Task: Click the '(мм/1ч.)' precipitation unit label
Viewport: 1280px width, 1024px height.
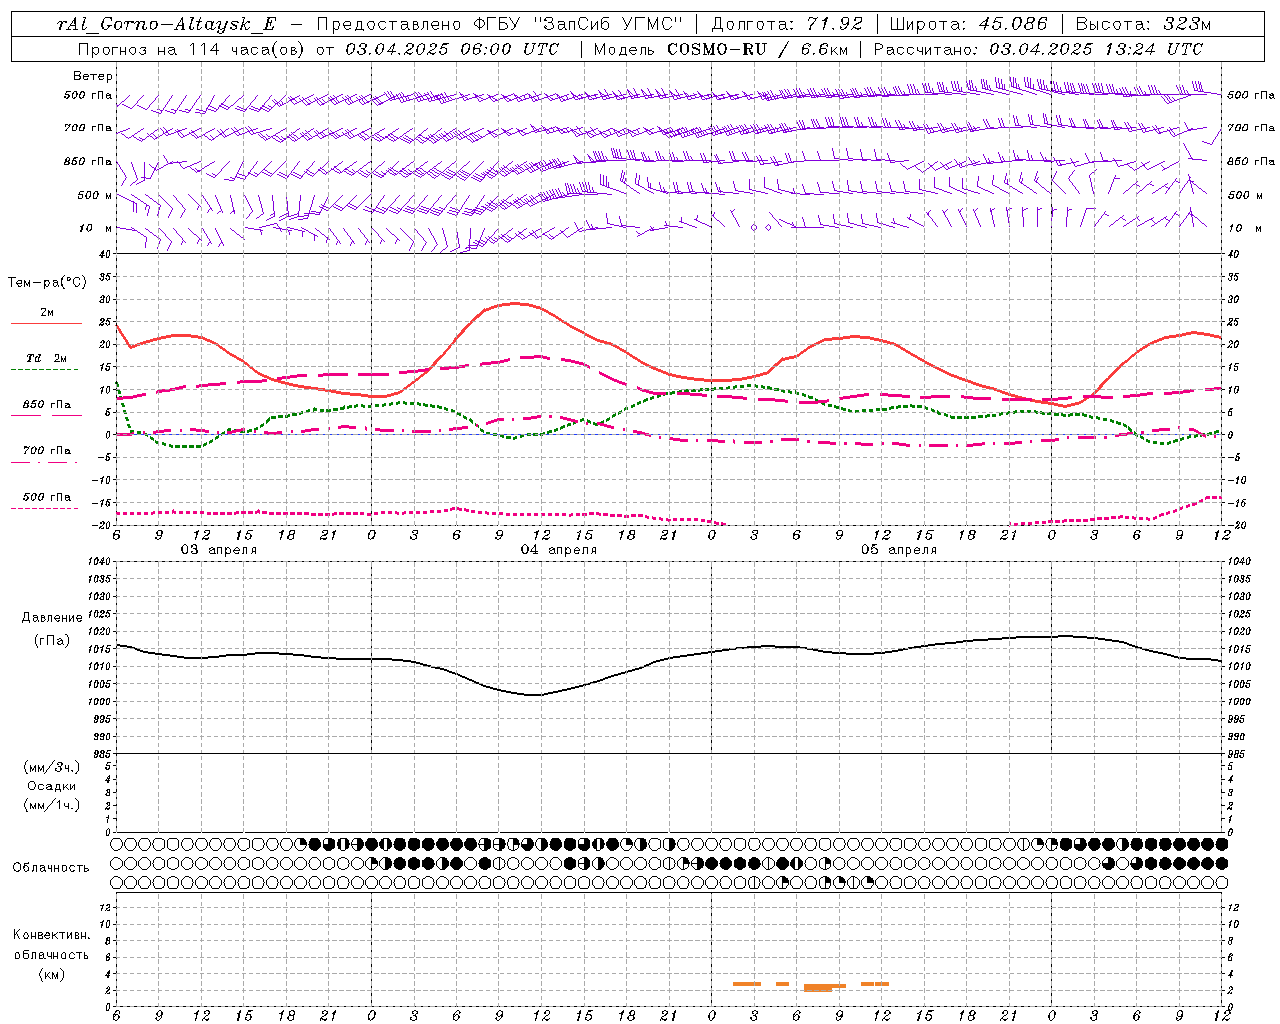Action: 52,805
